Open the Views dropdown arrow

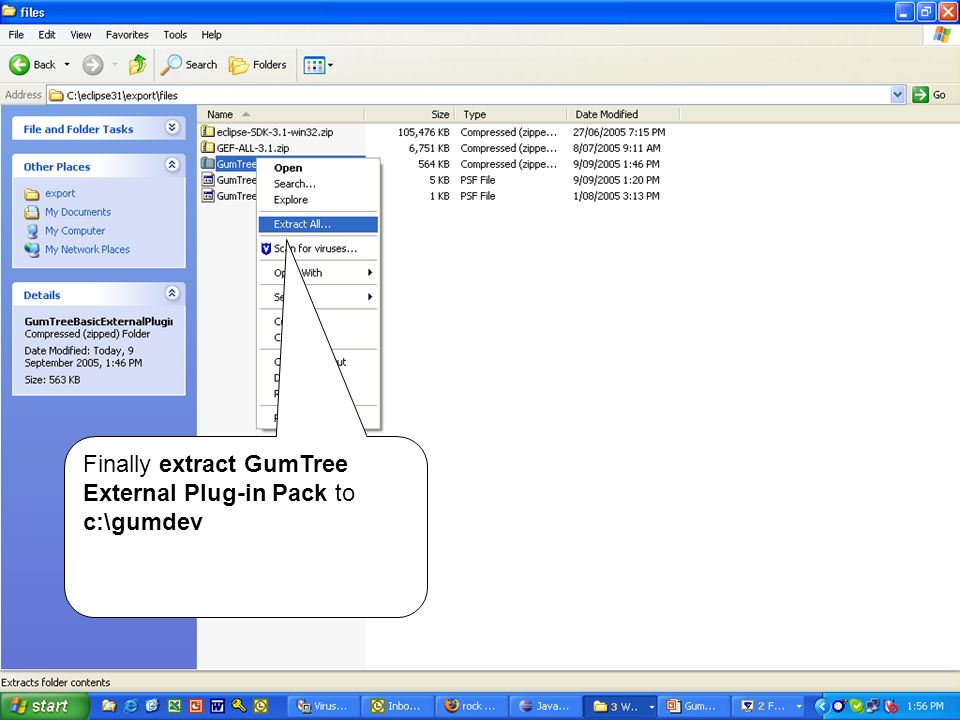(331, 65)
